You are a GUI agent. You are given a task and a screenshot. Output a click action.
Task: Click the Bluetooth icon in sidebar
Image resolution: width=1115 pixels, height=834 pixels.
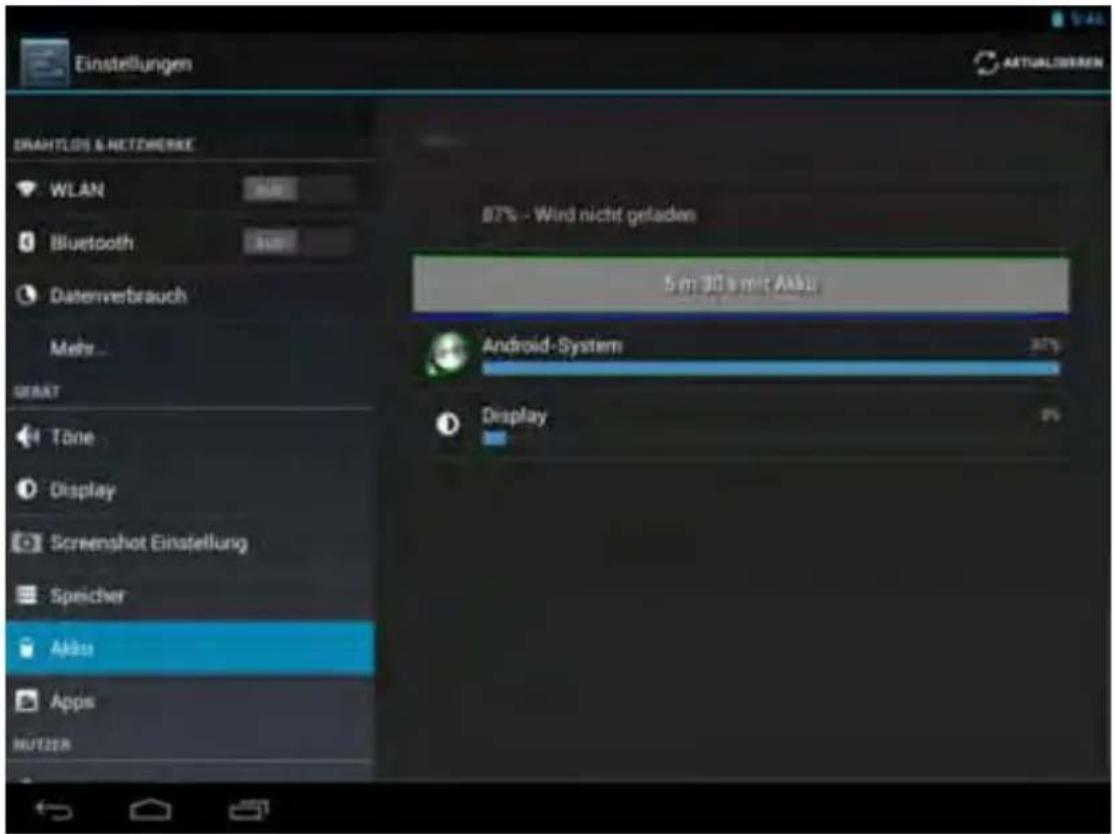click(x=26, y=242)
